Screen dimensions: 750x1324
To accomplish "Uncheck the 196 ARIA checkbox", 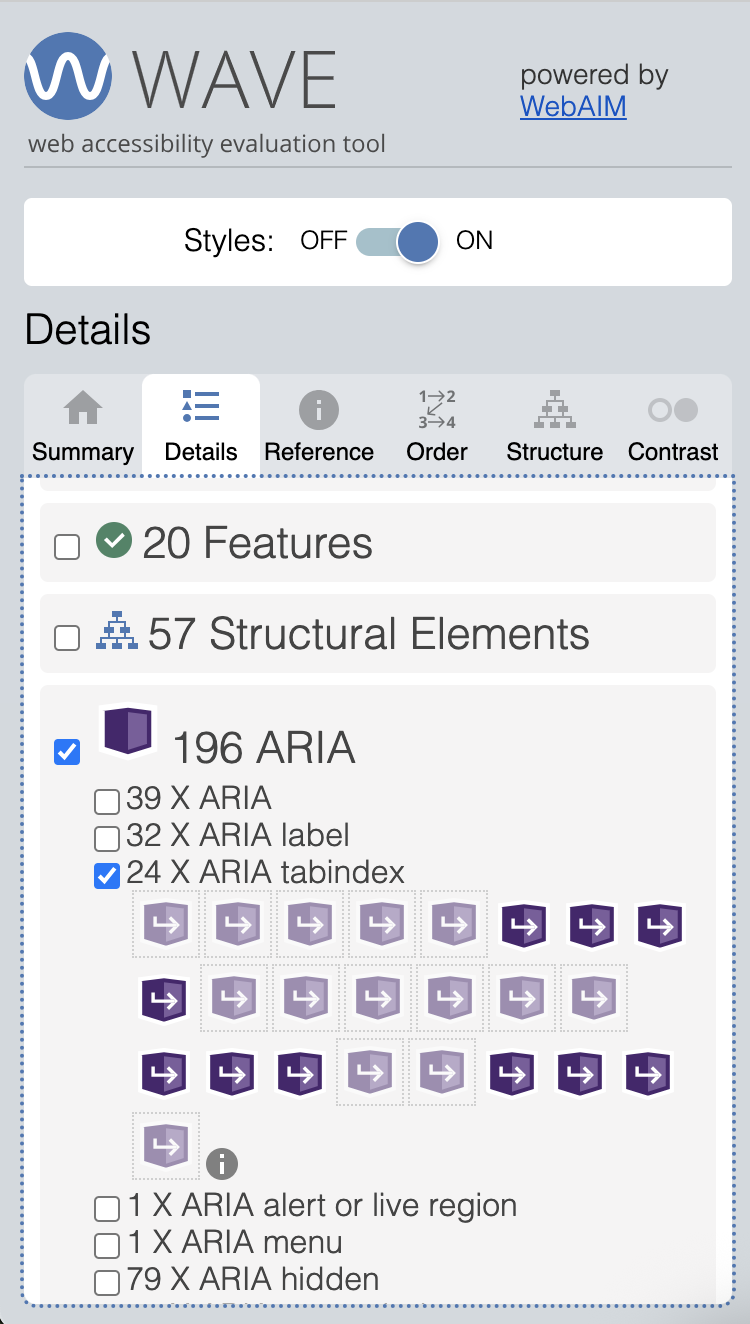I will (67, 752).
